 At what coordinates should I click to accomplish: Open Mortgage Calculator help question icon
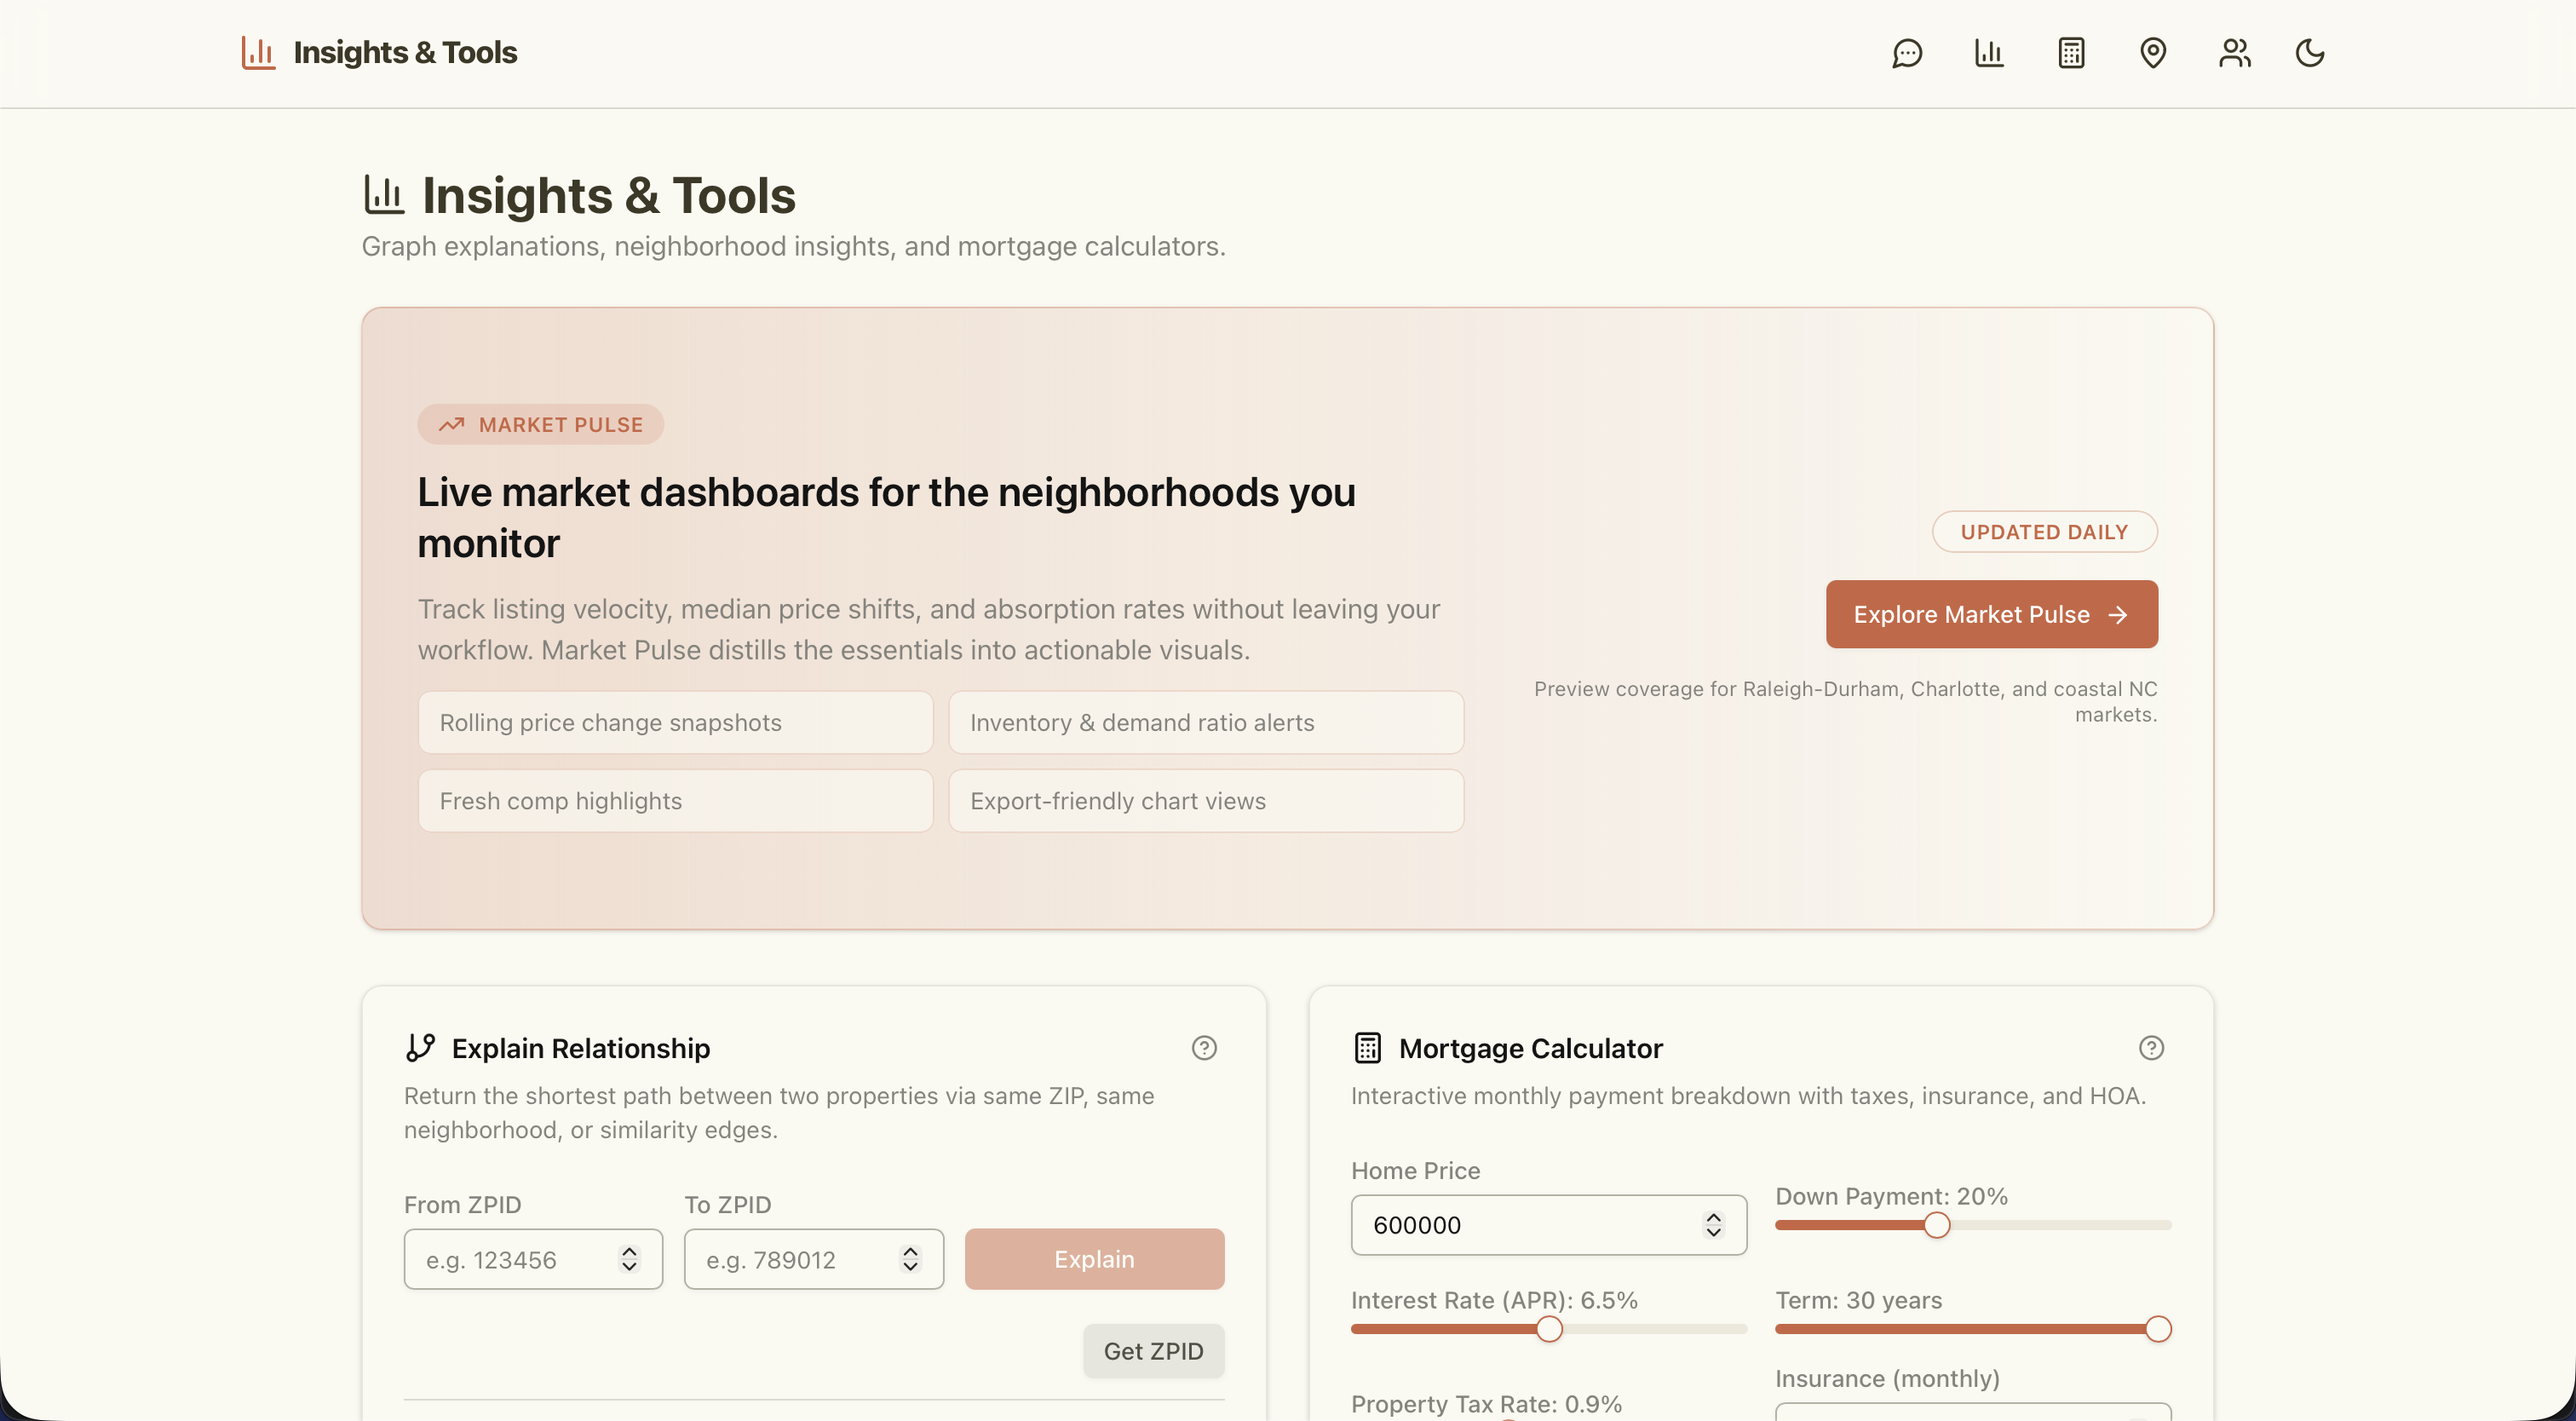coord(2151,1048)
